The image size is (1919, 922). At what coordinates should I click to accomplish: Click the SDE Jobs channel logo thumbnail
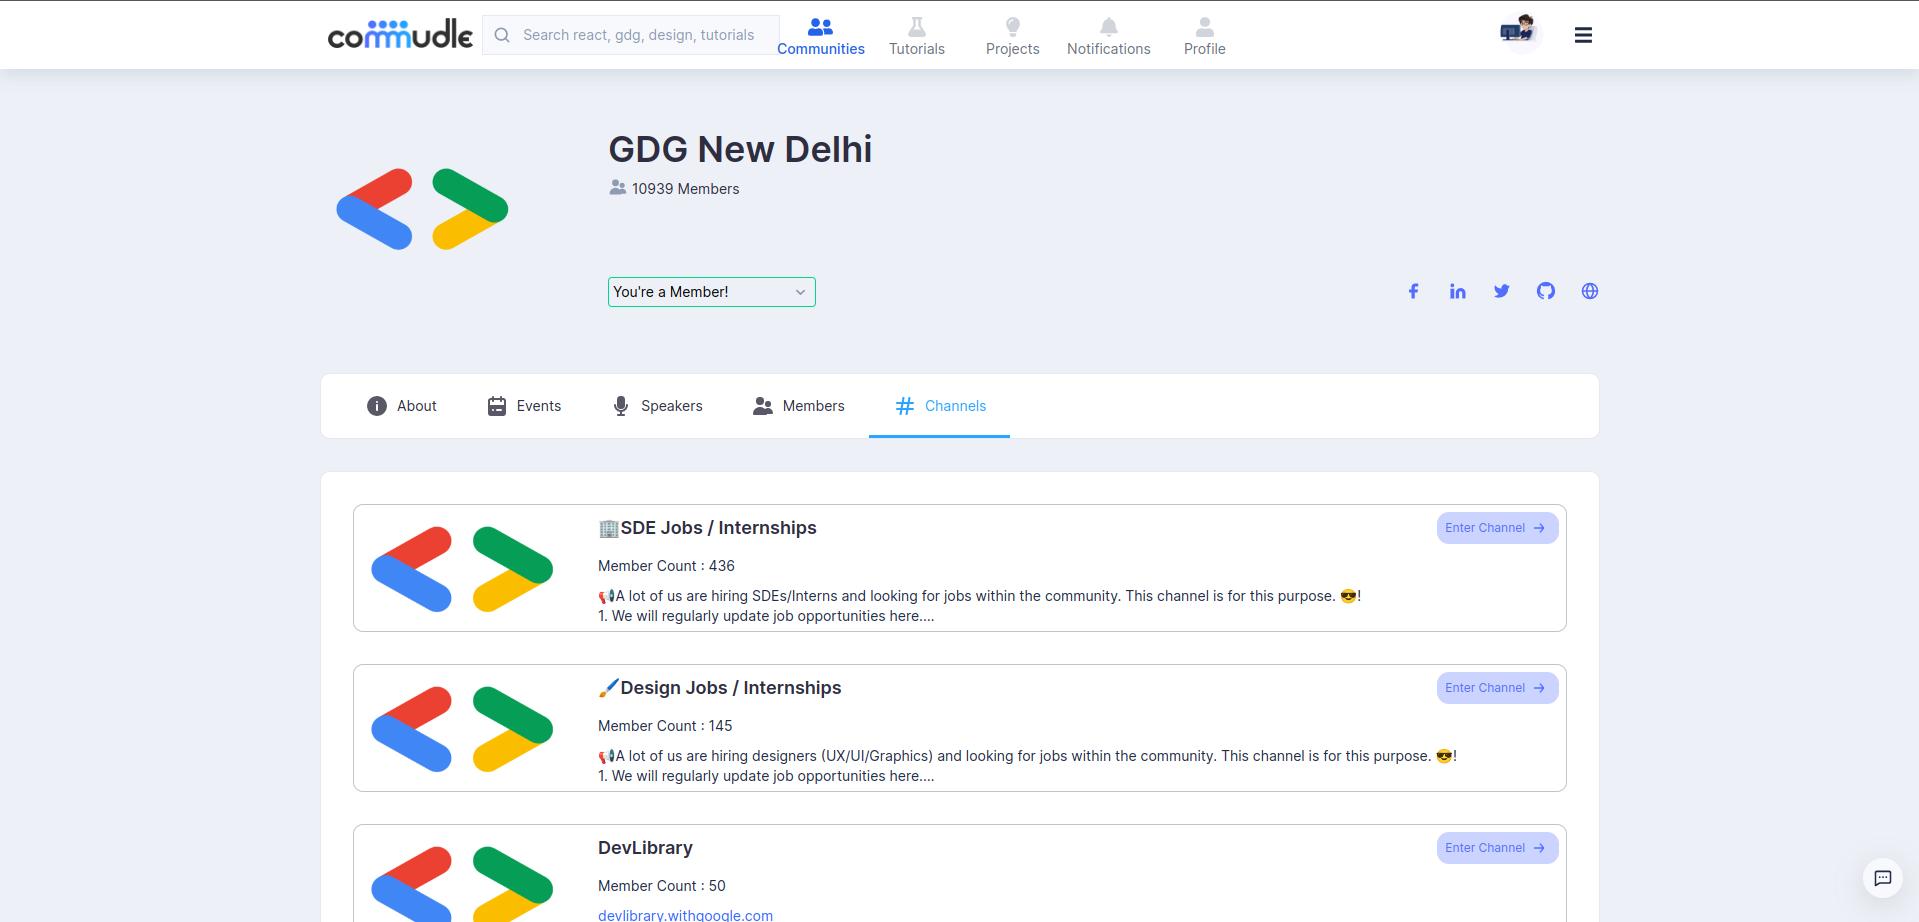click(462, 569)
